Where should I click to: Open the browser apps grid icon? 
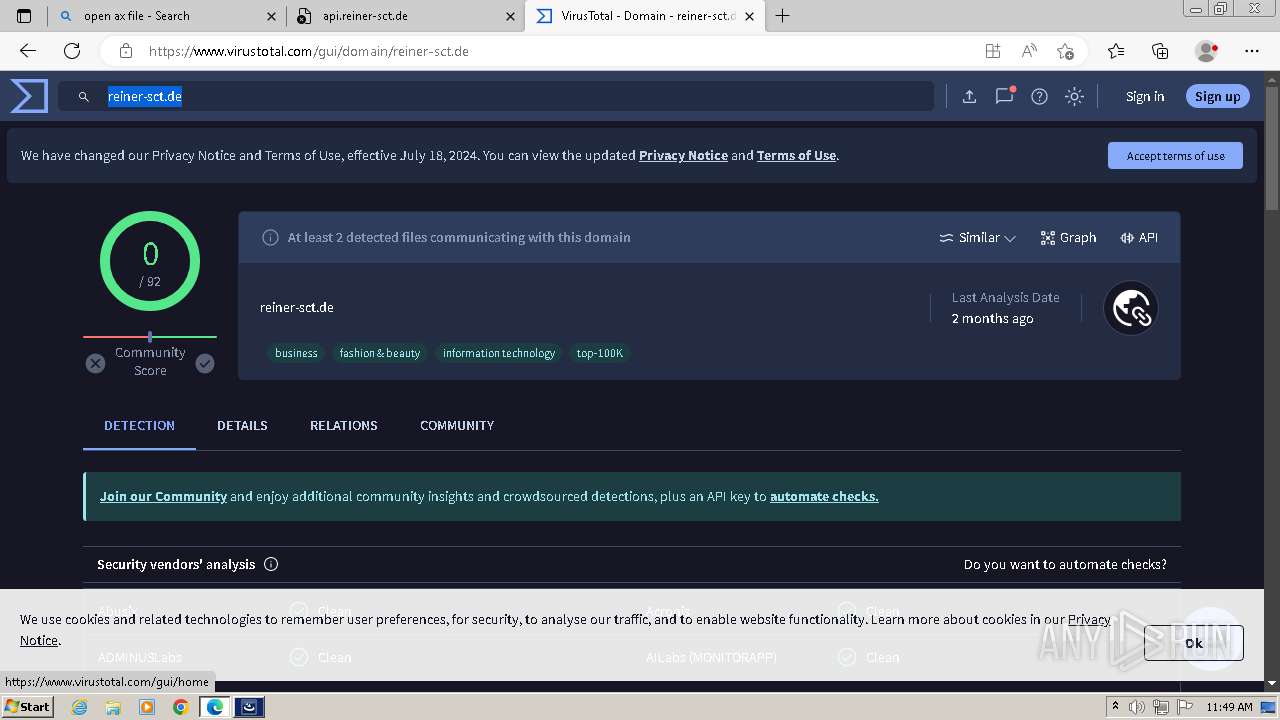[992, 51]
